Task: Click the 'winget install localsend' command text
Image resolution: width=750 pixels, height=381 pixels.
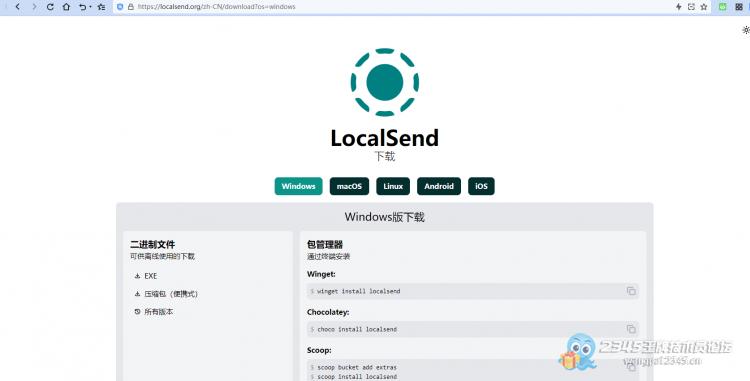Action: point(359,291)
